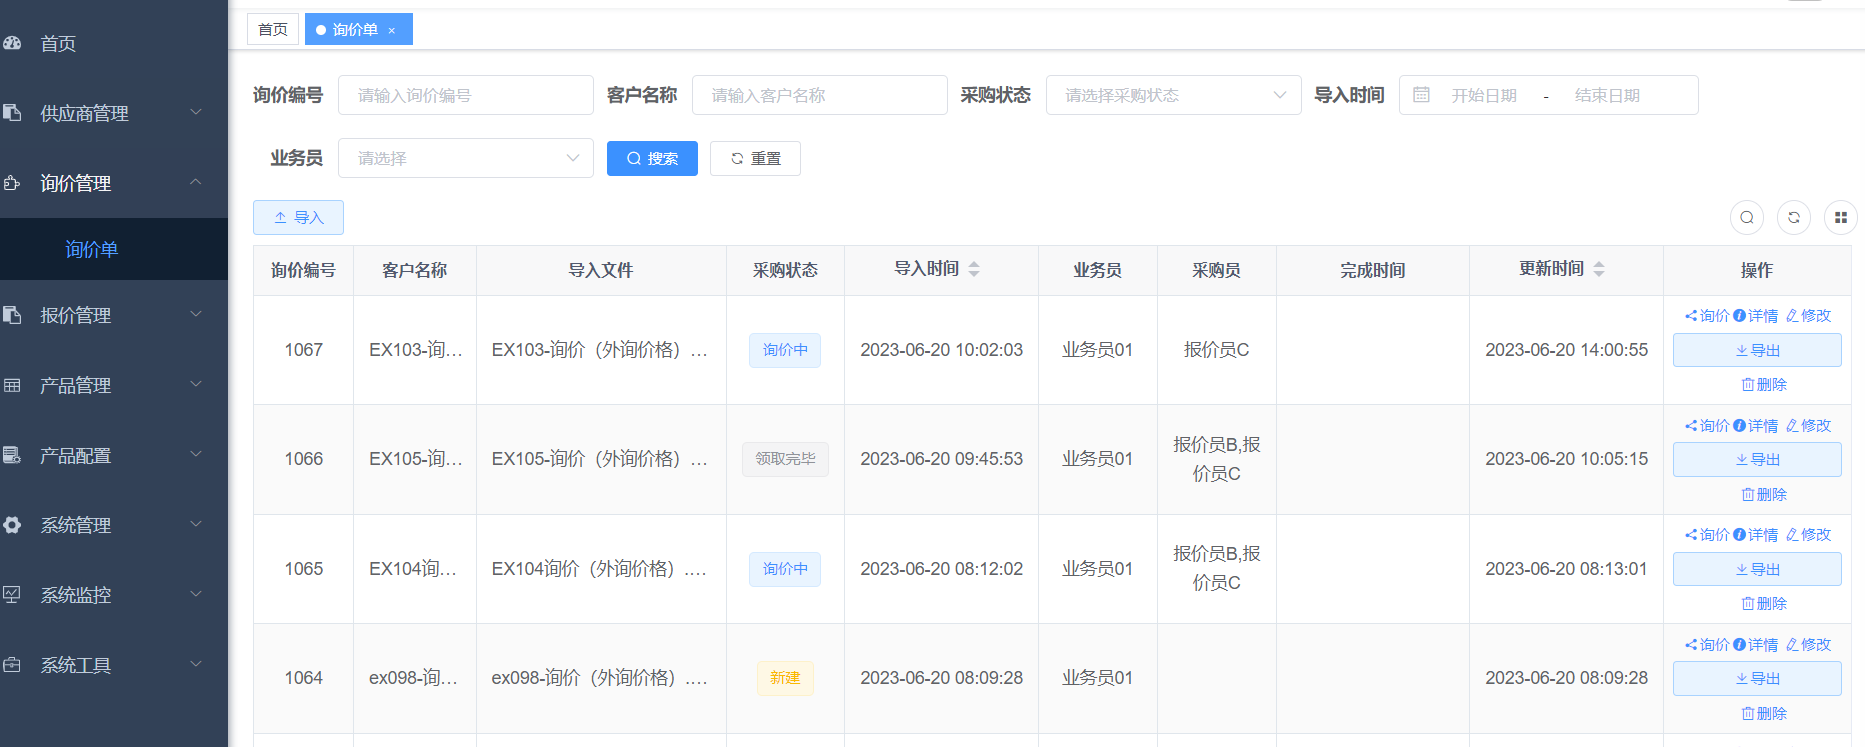The image size is (1865, 747).
Task: Expand the 供应商管理 sidebar menu
Action: 114,113
